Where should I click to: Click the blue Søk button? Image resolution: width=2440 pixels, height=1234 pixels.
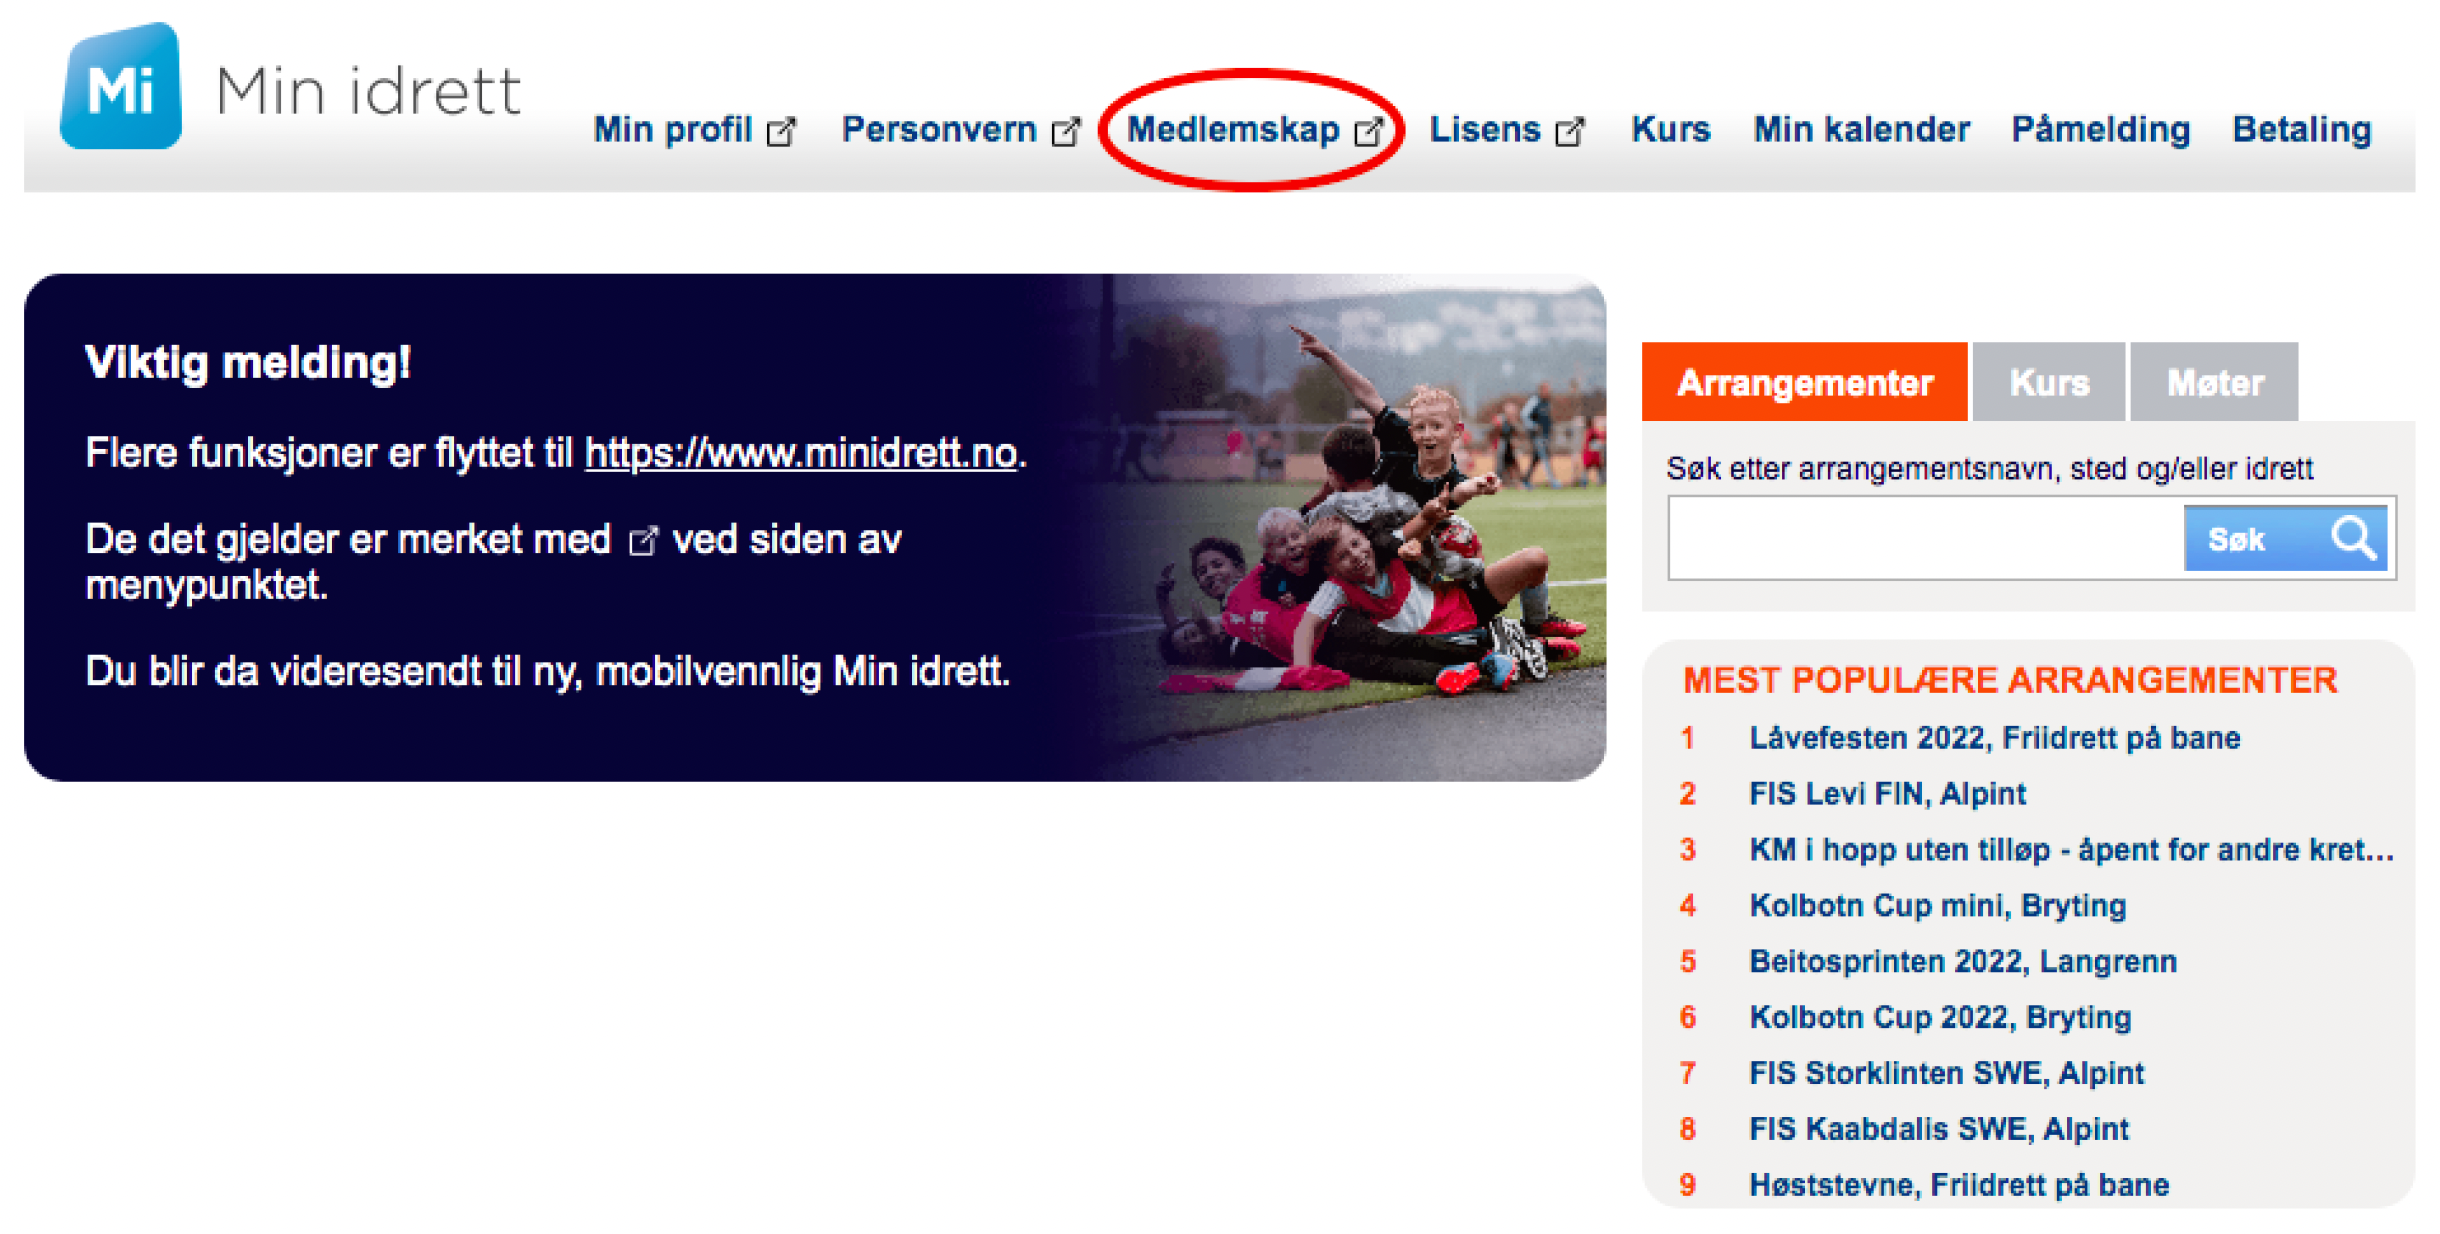(x=2285, y=538)
